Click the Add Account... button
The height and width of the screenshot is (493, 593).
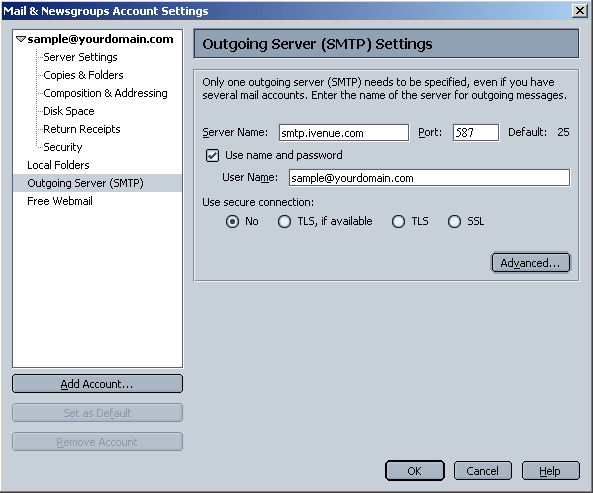coord(97,384)
